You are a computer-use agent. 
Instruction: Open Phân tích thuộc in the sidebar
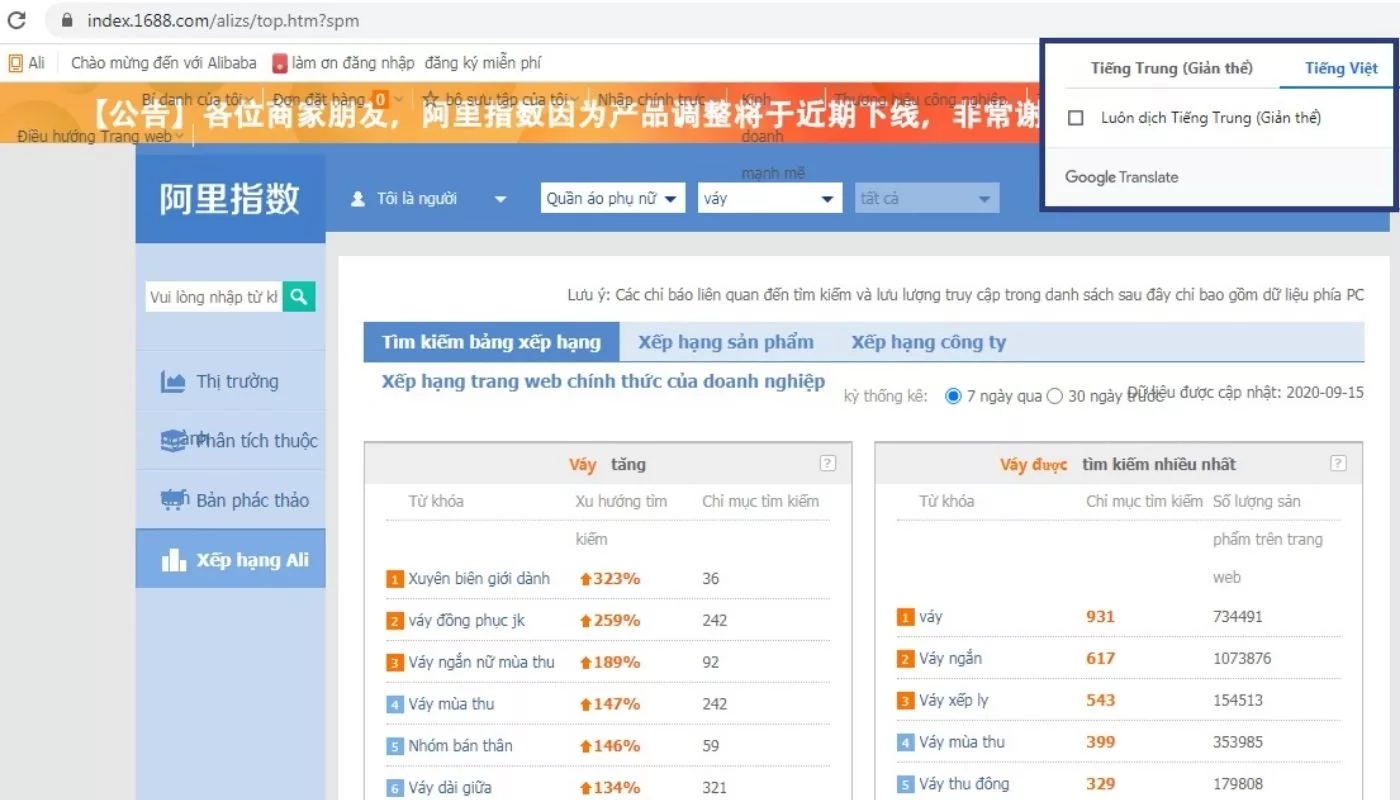231,440
